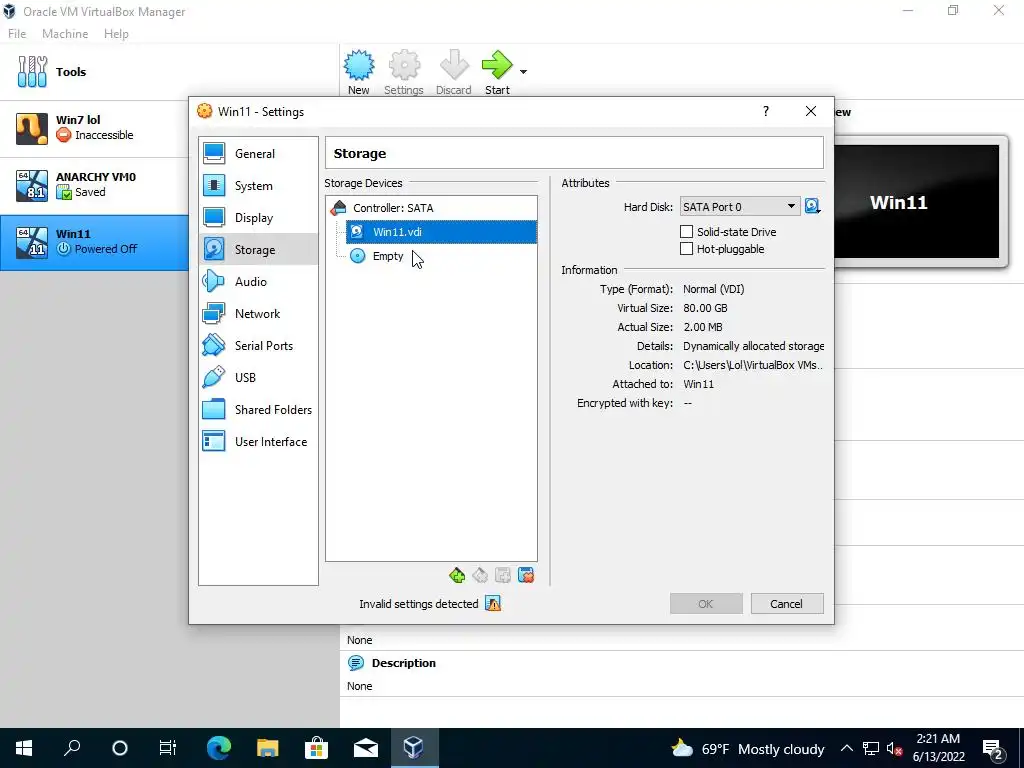Click the invalid settings warning icon
The height and width of the screenshot is (768, 1024).
(493, 603)
